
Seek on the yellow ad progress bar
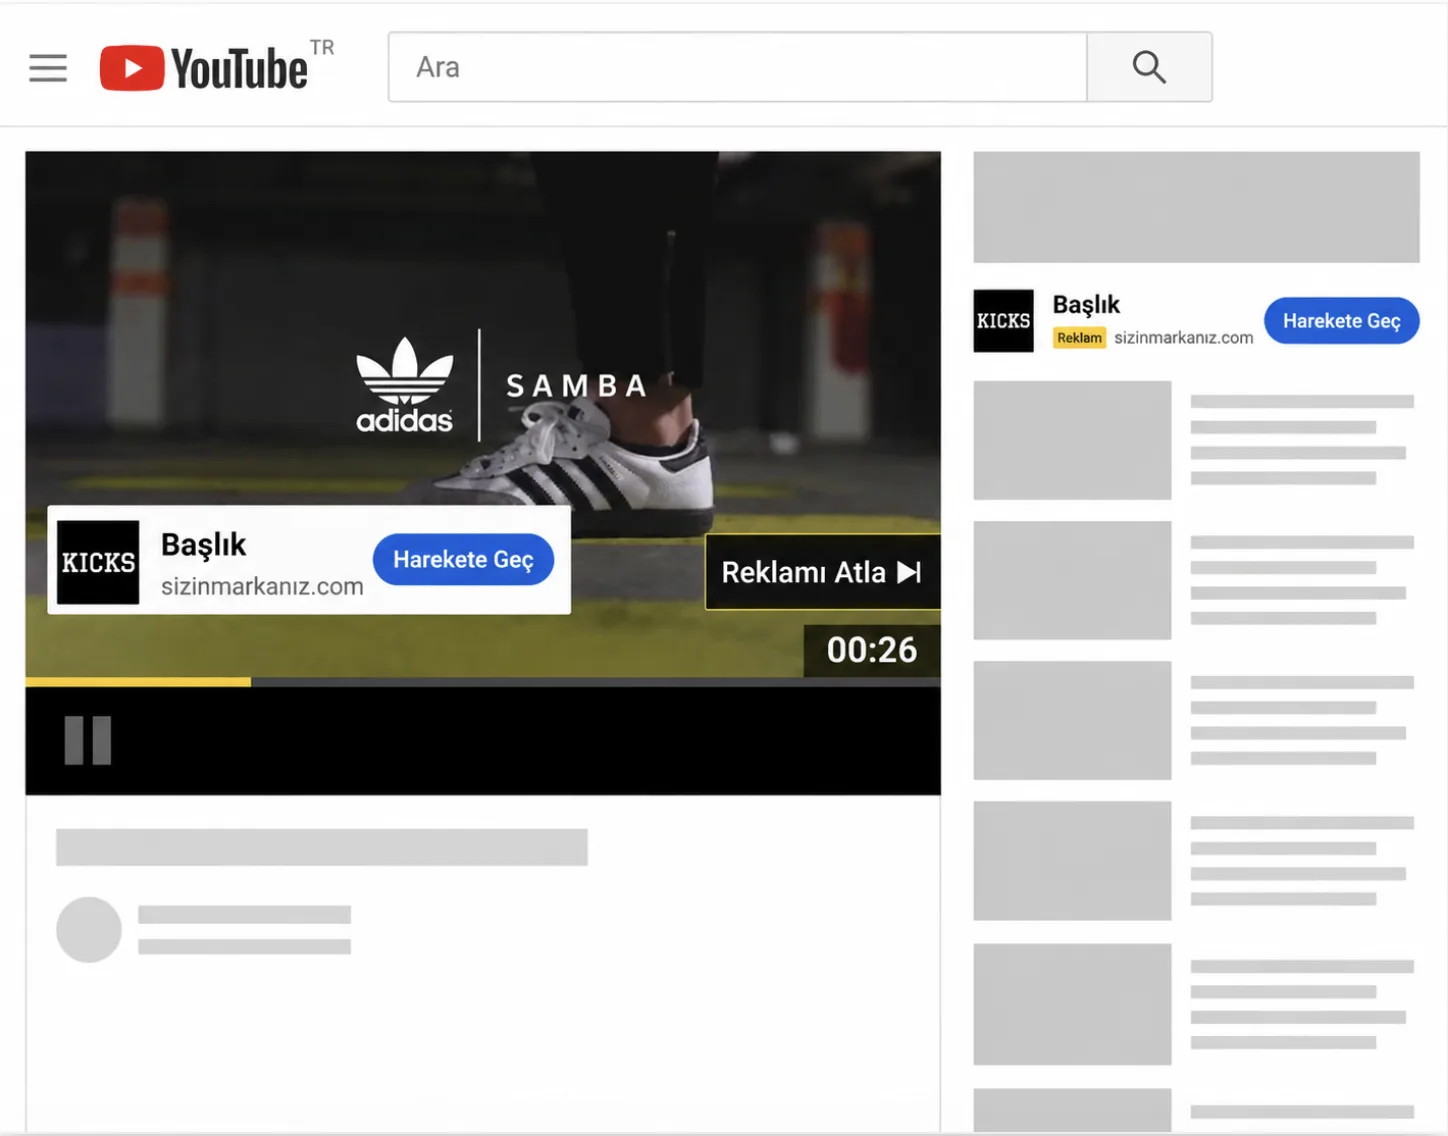click(483, 682)
